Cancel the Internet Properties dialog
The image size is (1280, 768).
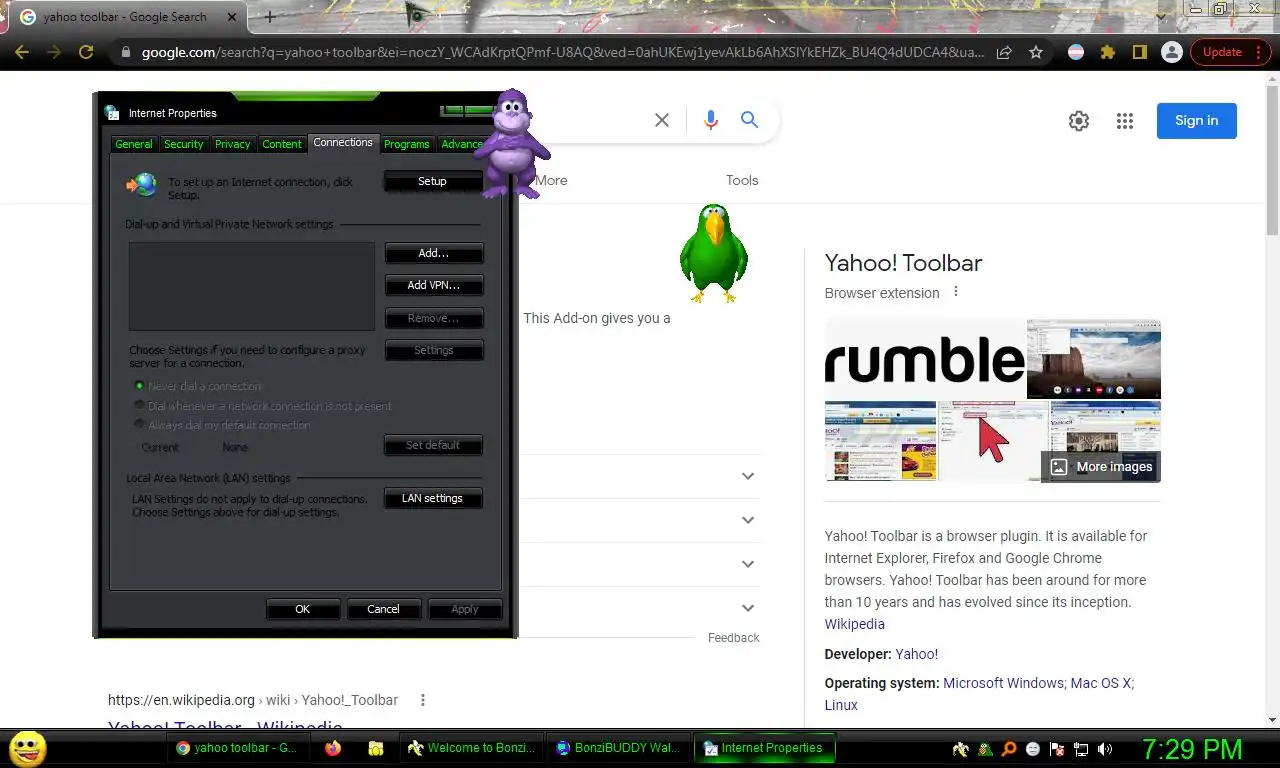point(383,609)
